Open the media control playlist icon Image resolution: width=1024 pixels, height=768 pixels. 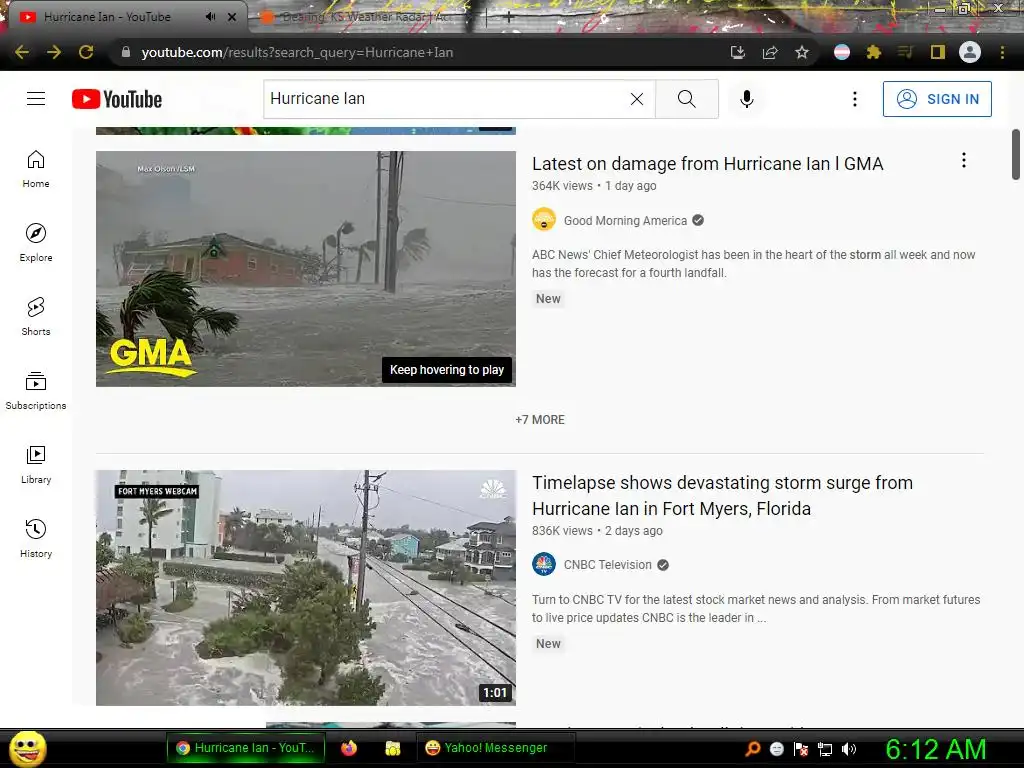tap(905, 52)
